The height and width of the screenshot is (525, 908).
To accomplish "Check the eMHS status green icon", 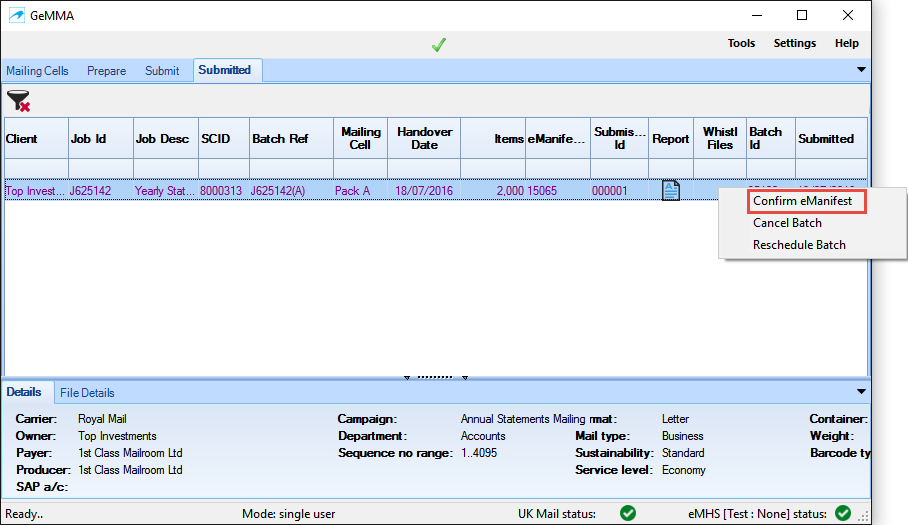I will pyautogui.click(x=843, y=513).
